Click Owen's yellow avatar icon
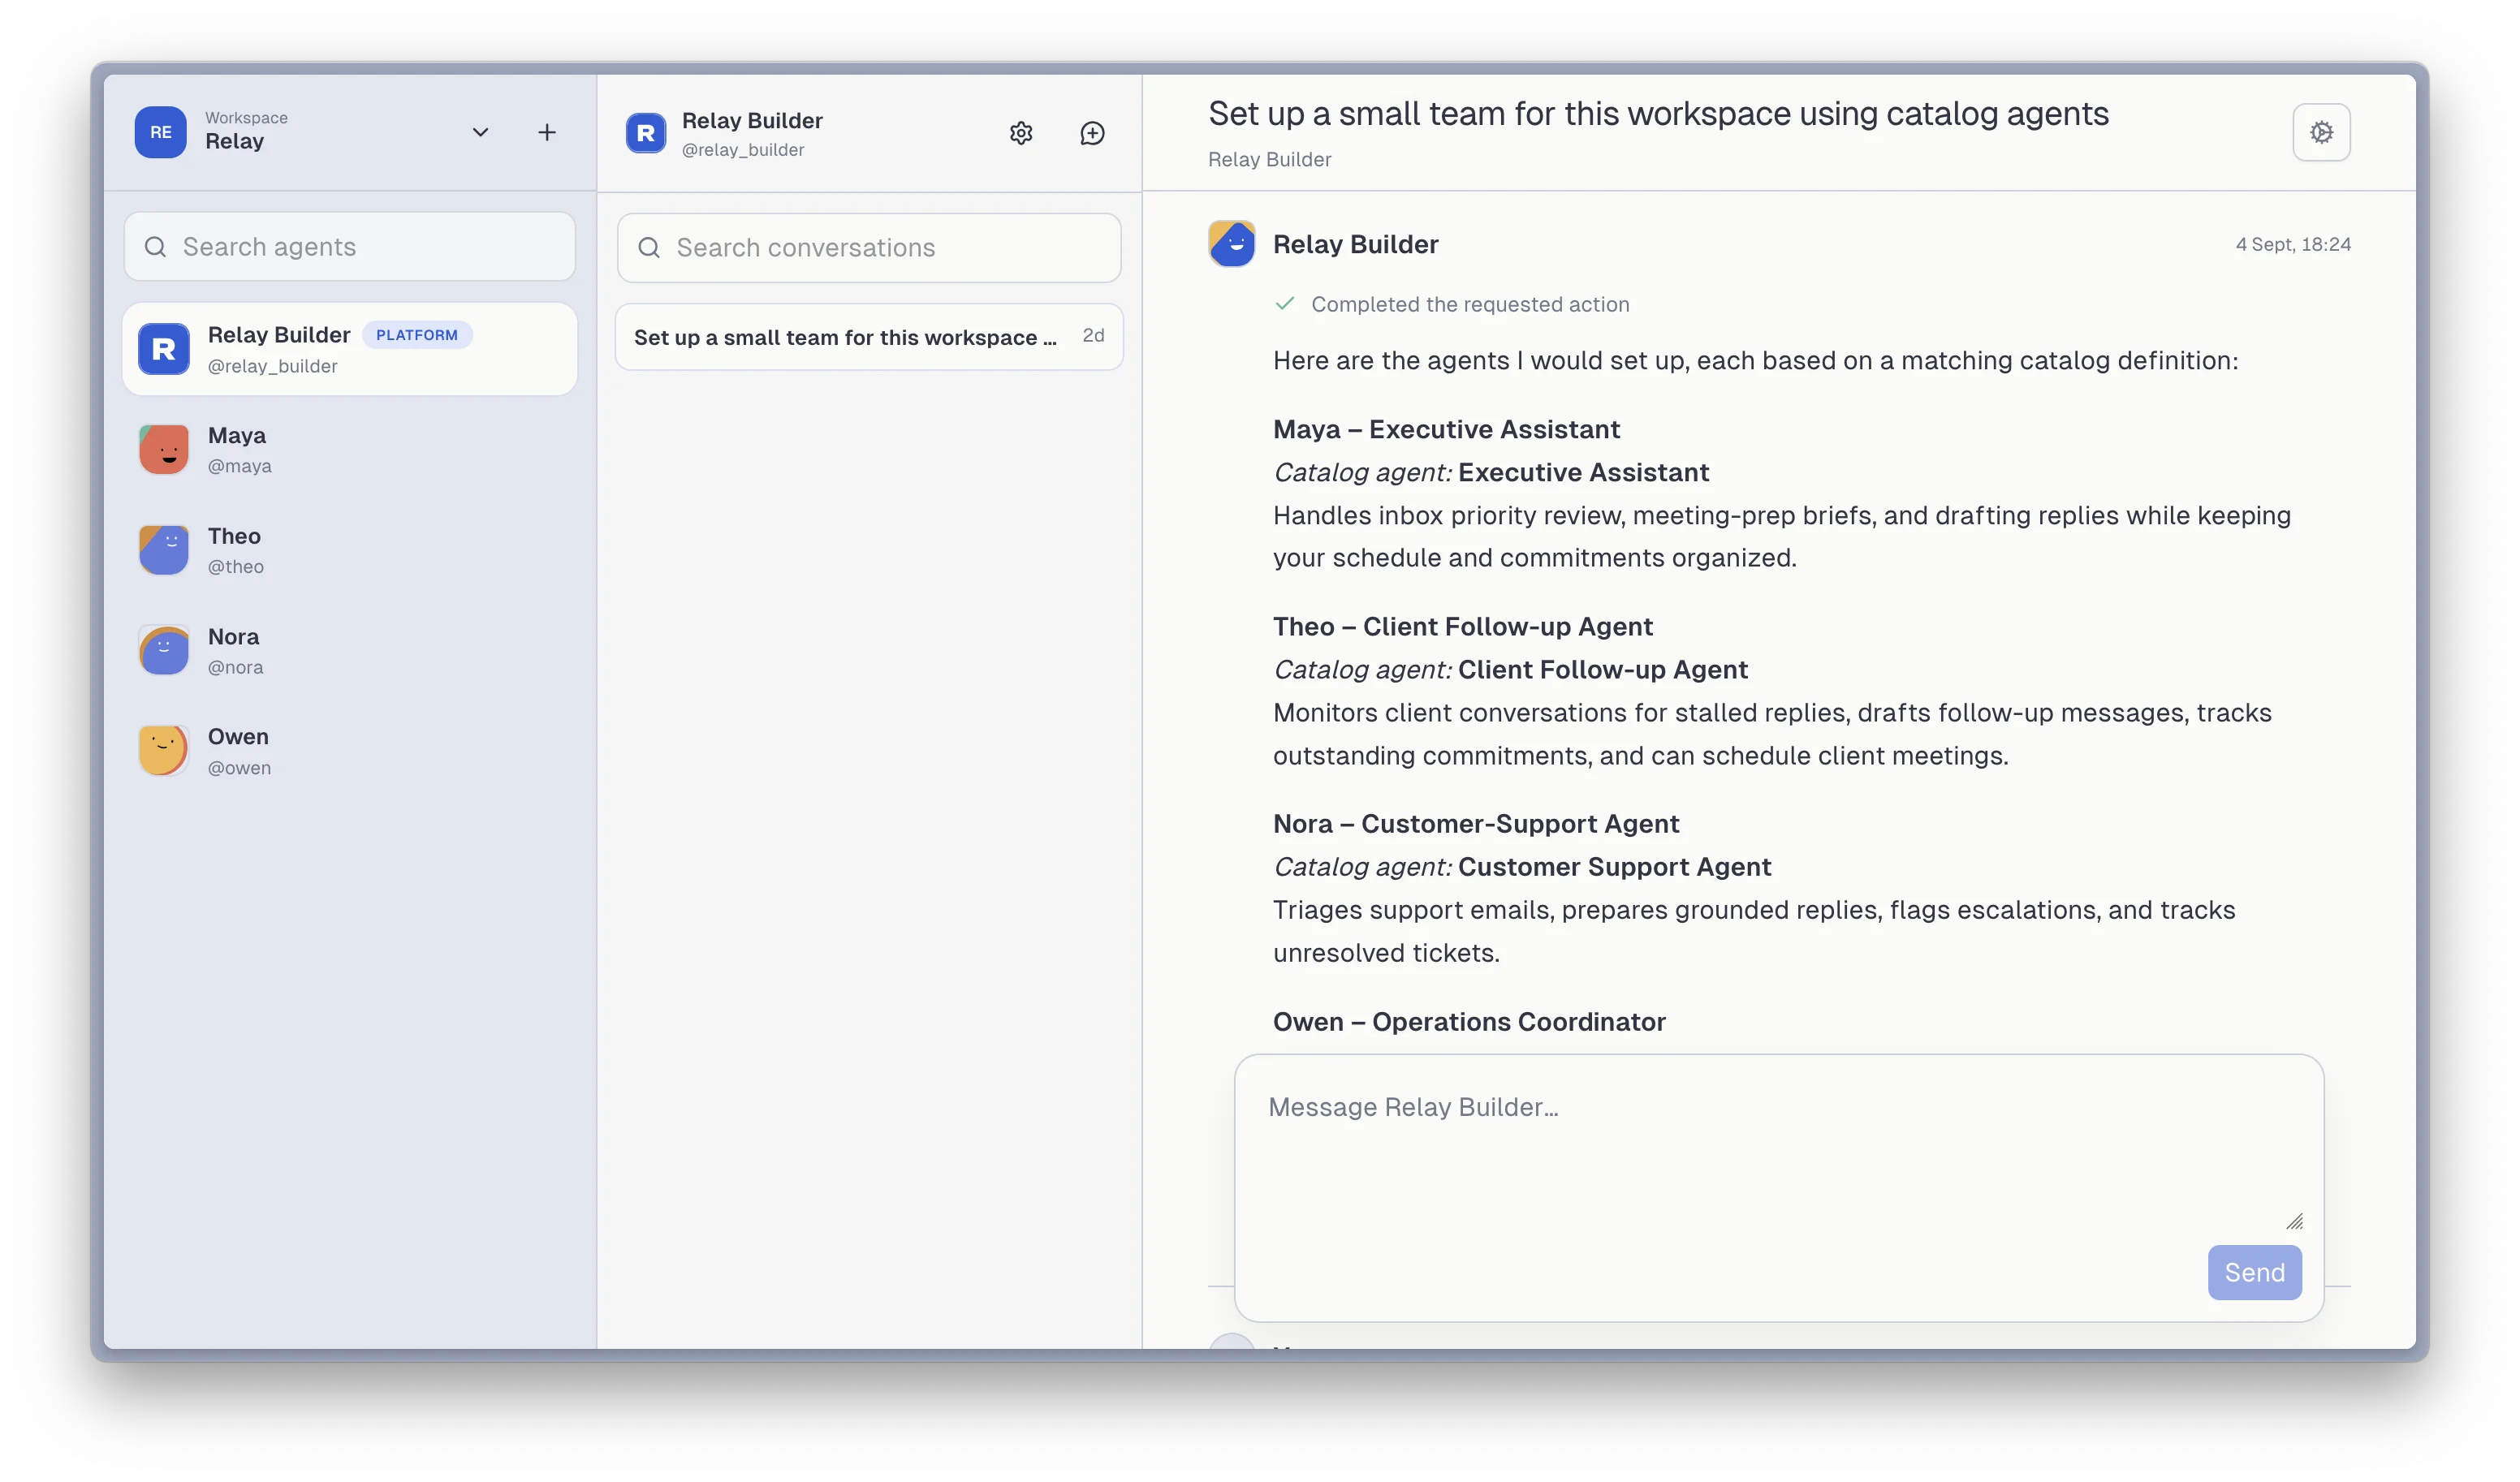Image resolution: width=2520 pixels, height=1482 pixels. pyautogui.click(x=164, y=751)
